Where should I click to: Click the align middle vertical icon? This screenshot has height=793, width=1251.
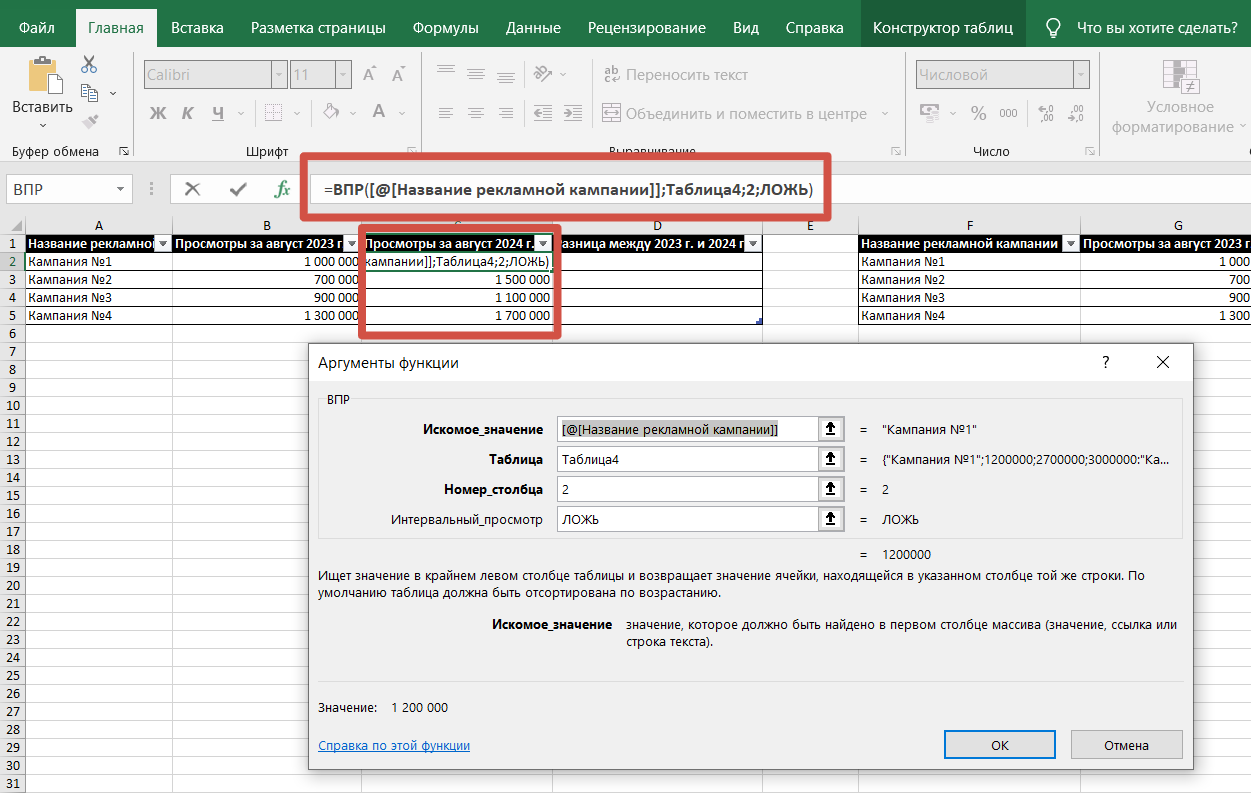(475, 74)
